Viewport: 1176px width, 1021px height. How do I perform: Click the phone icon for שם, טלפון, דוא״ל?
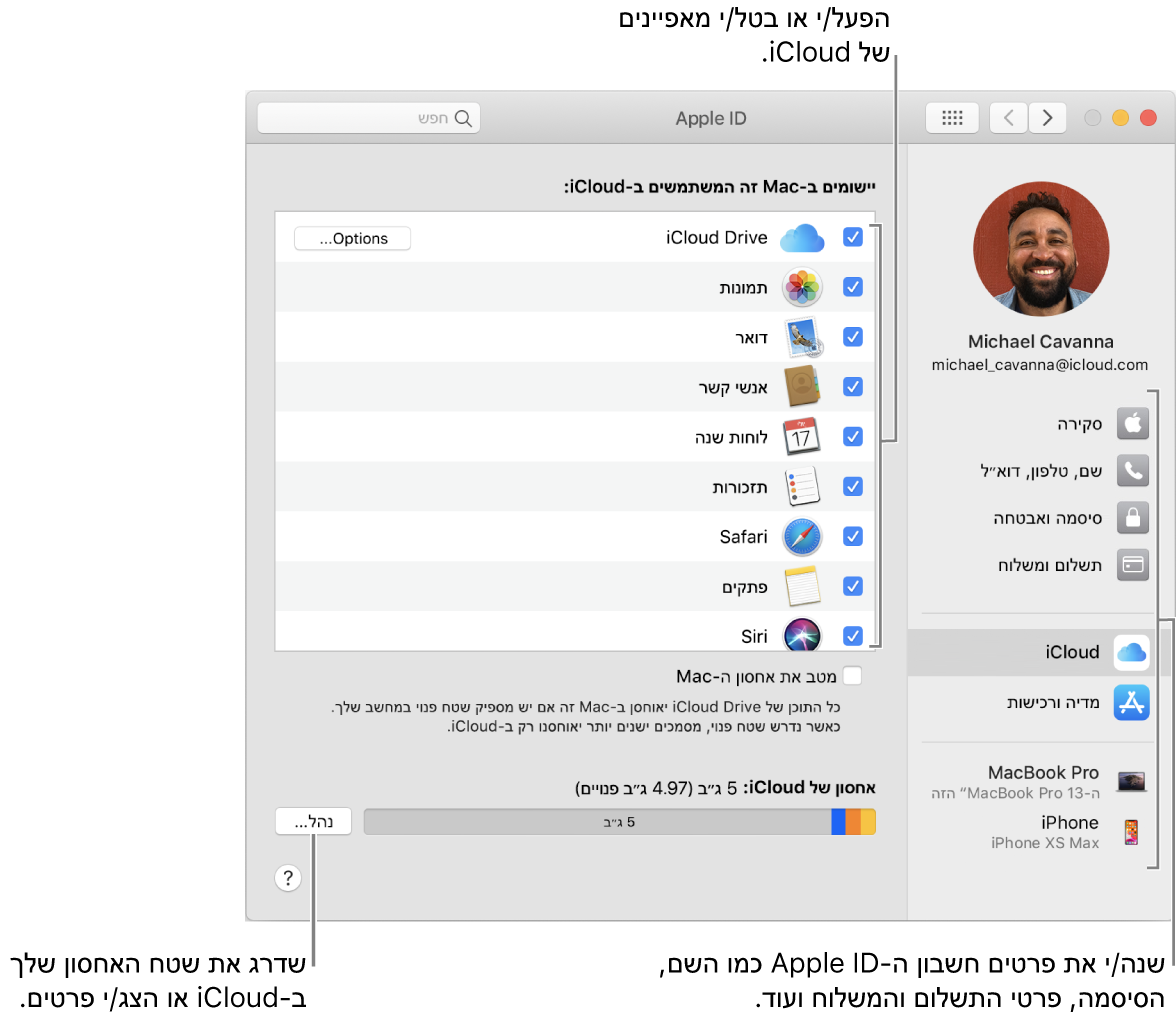point(1132,470)
